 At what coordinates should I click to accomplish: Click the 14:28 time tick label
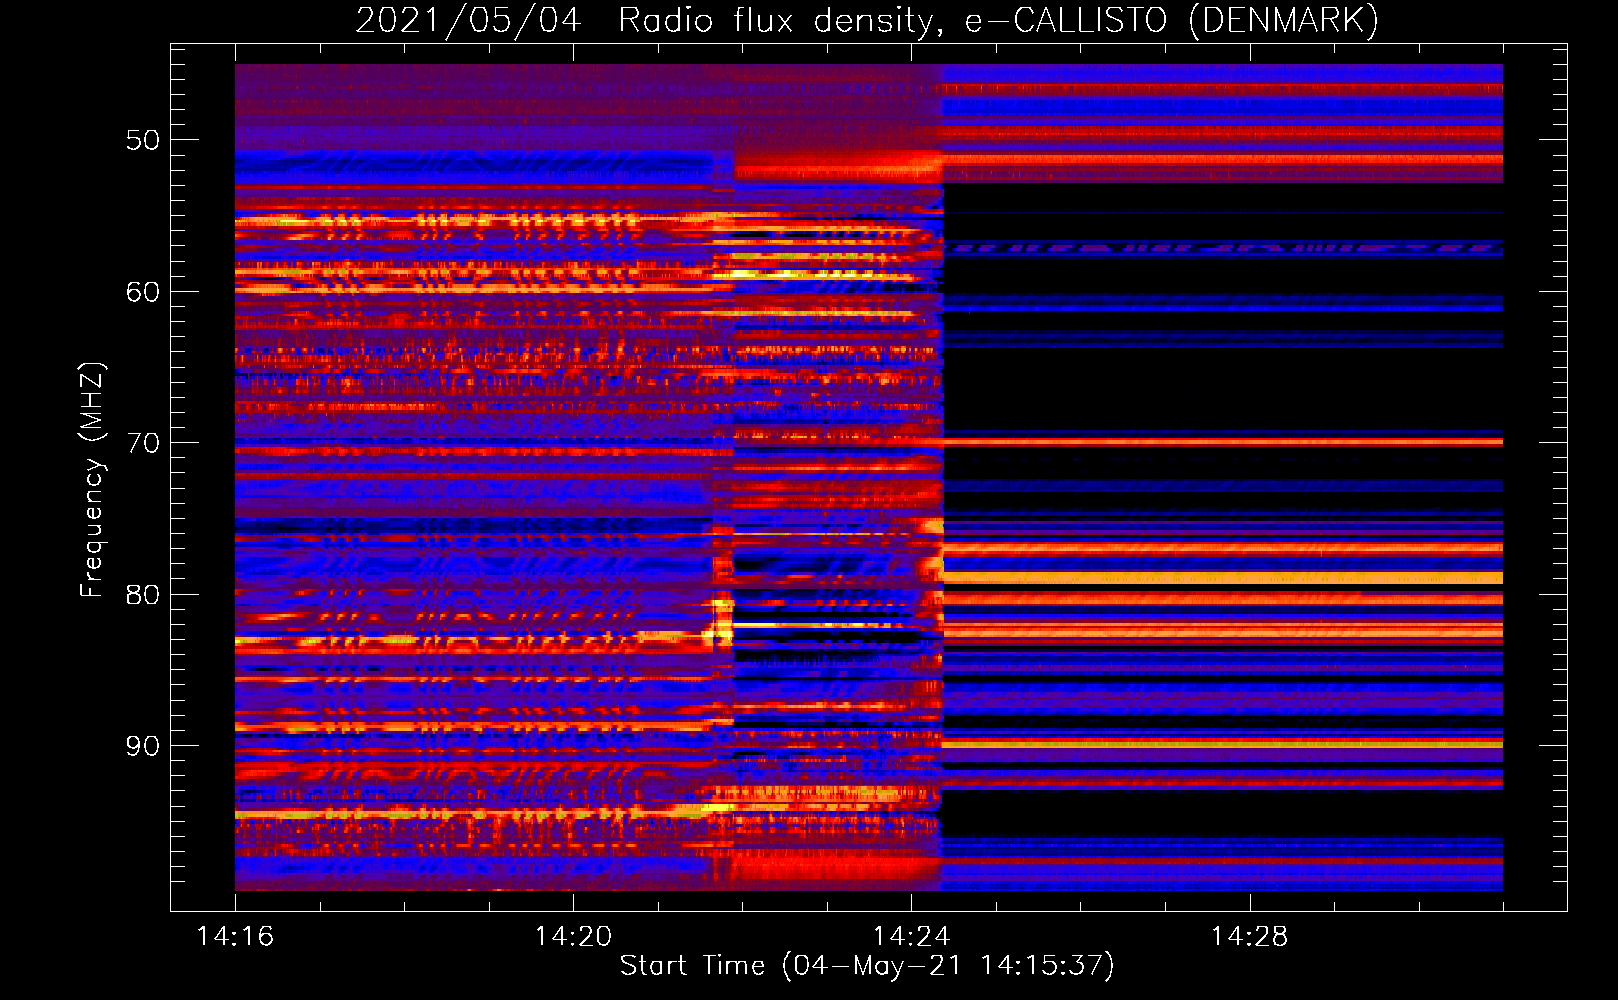1249,936
